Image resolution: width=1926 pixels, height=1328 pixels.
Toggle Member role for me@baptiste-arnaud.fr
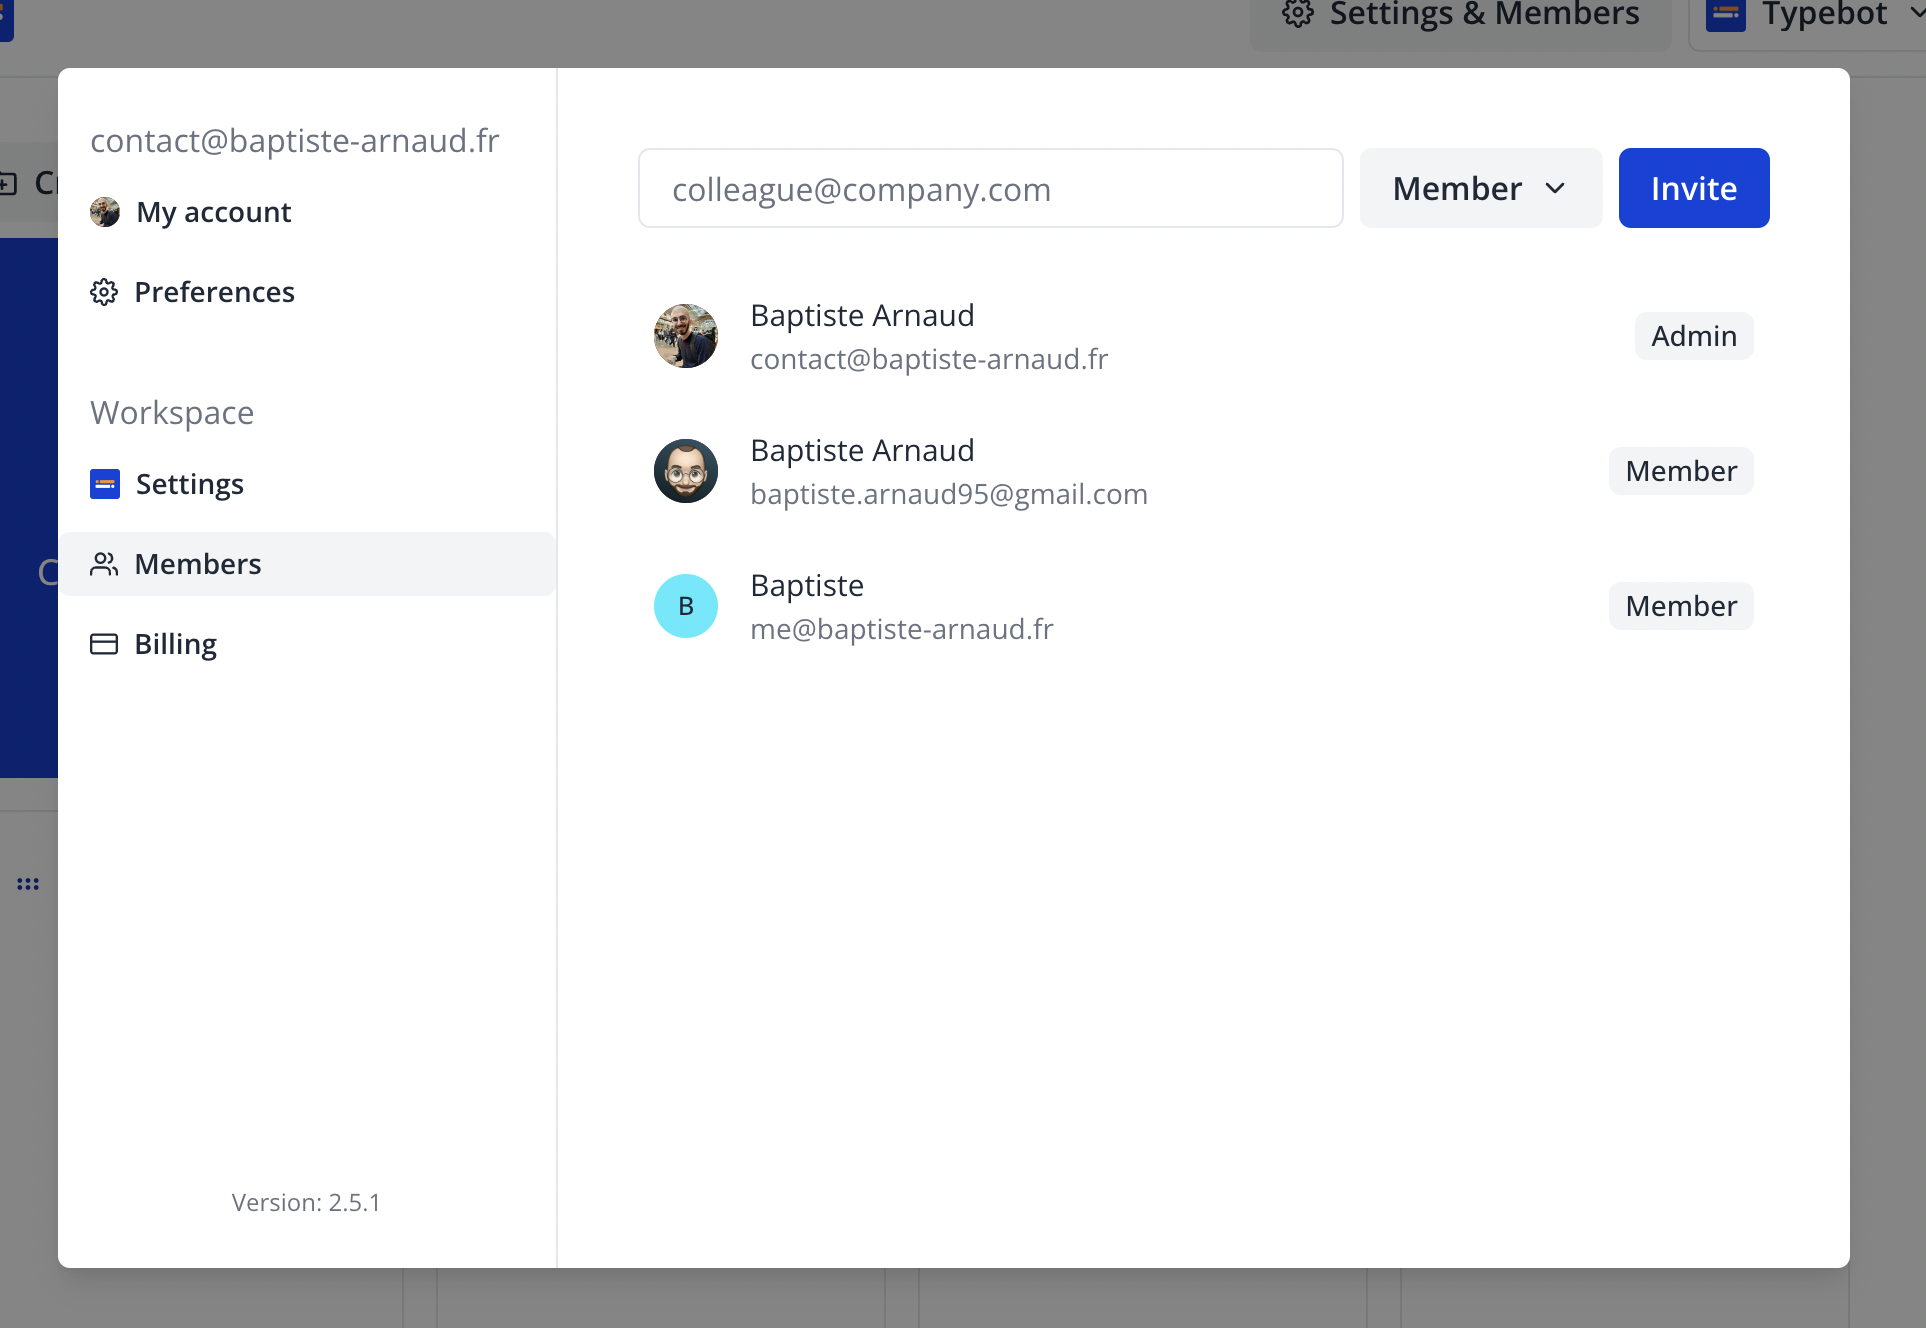[x=1680, y=605]
